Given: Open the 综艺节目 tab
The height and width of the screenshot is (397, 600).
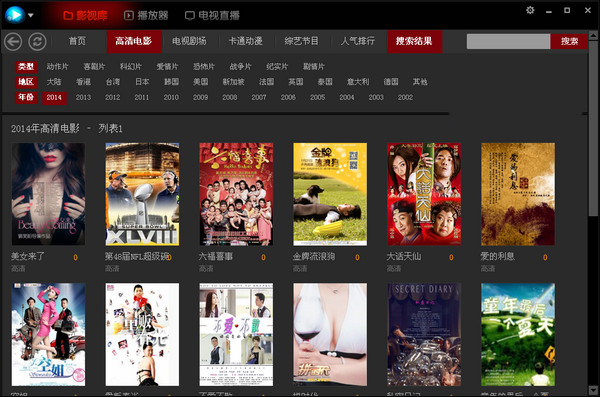Looking at the screenshot, I should (301, 41).
